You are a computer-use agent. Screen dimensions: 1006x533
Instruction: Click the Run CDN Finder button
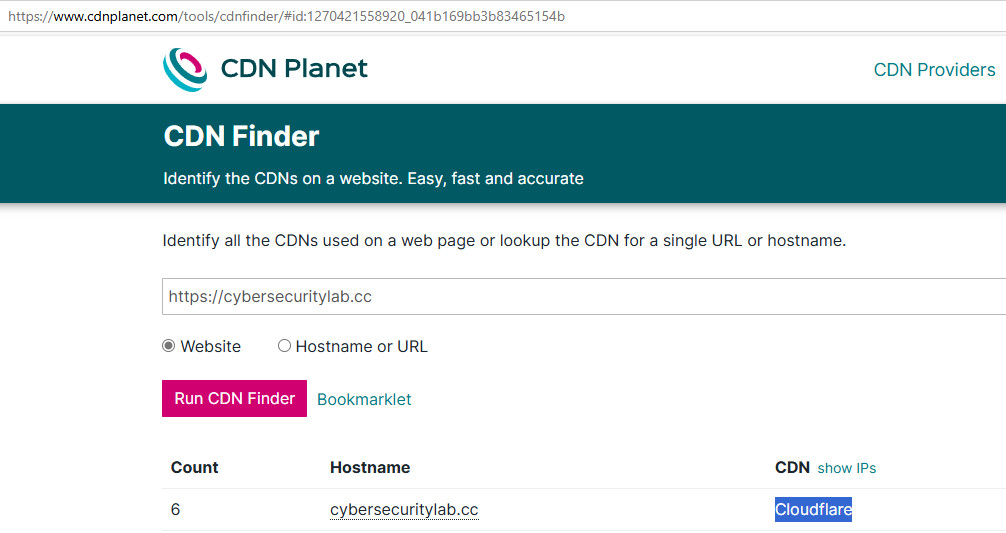pos(234,398)
